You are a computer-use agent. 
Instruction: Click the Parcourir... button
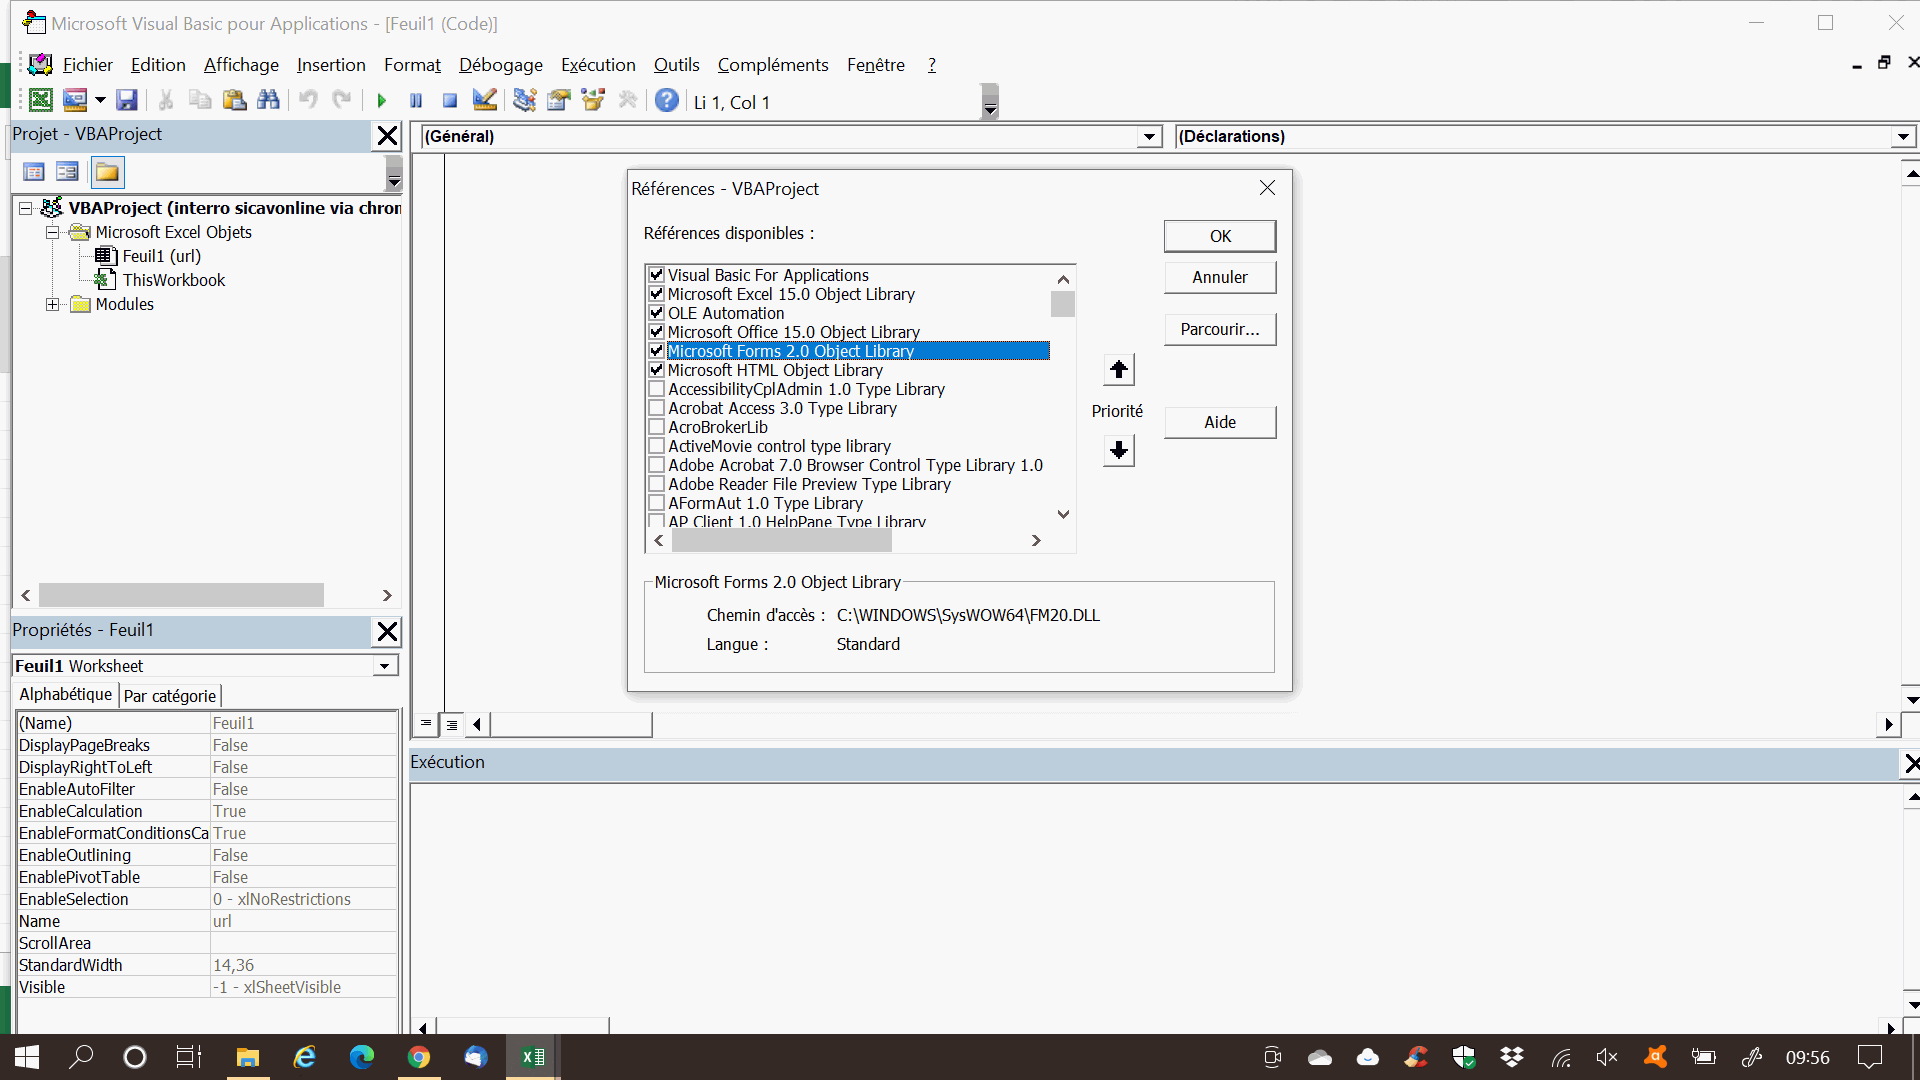pos(1219,329)
